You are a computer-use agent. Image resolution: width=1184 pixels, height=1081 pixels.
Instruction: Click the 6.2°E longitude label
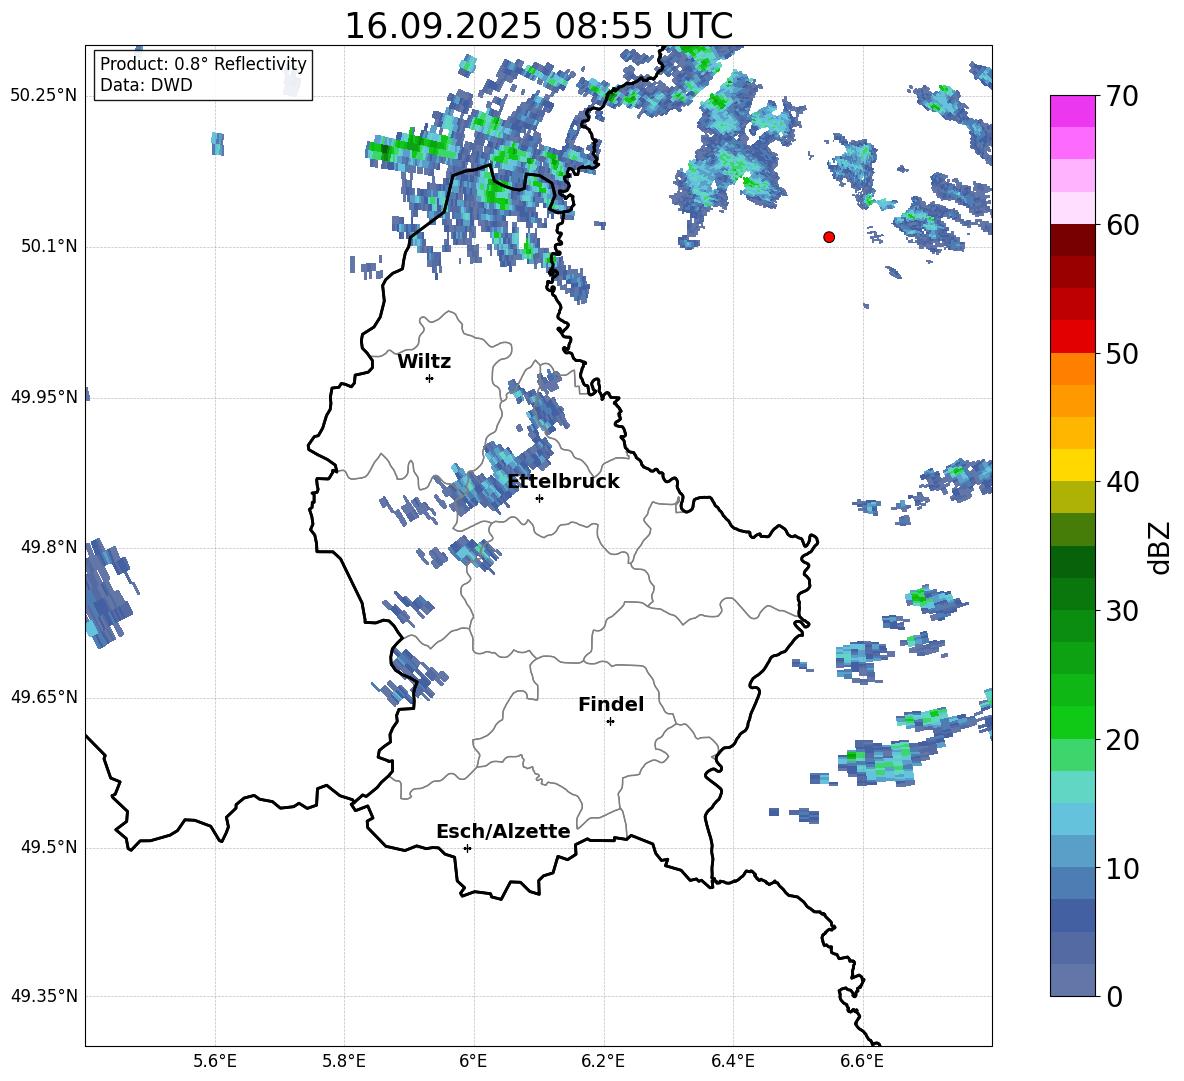[x=603, y=1061]
